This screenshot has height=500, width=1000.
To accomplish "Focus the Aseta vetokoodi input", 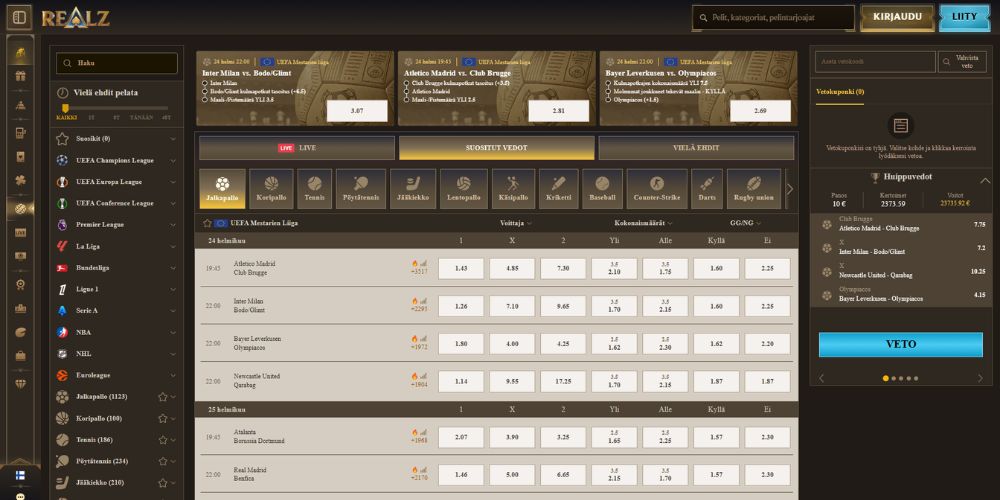I will pos(875,62).
